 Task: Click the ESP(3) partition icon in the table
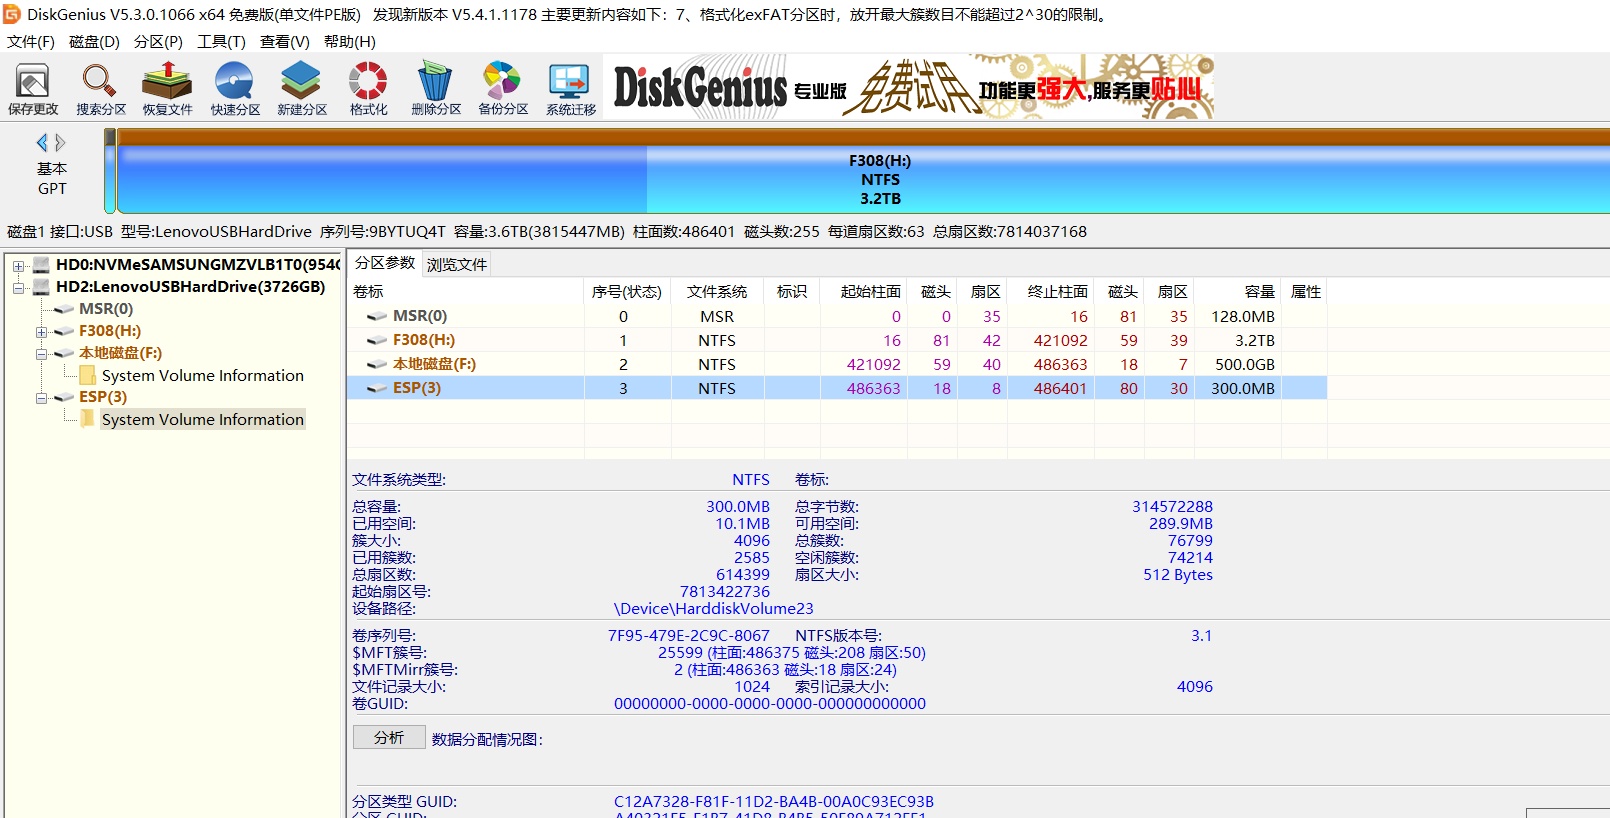[x=377, y=388]
